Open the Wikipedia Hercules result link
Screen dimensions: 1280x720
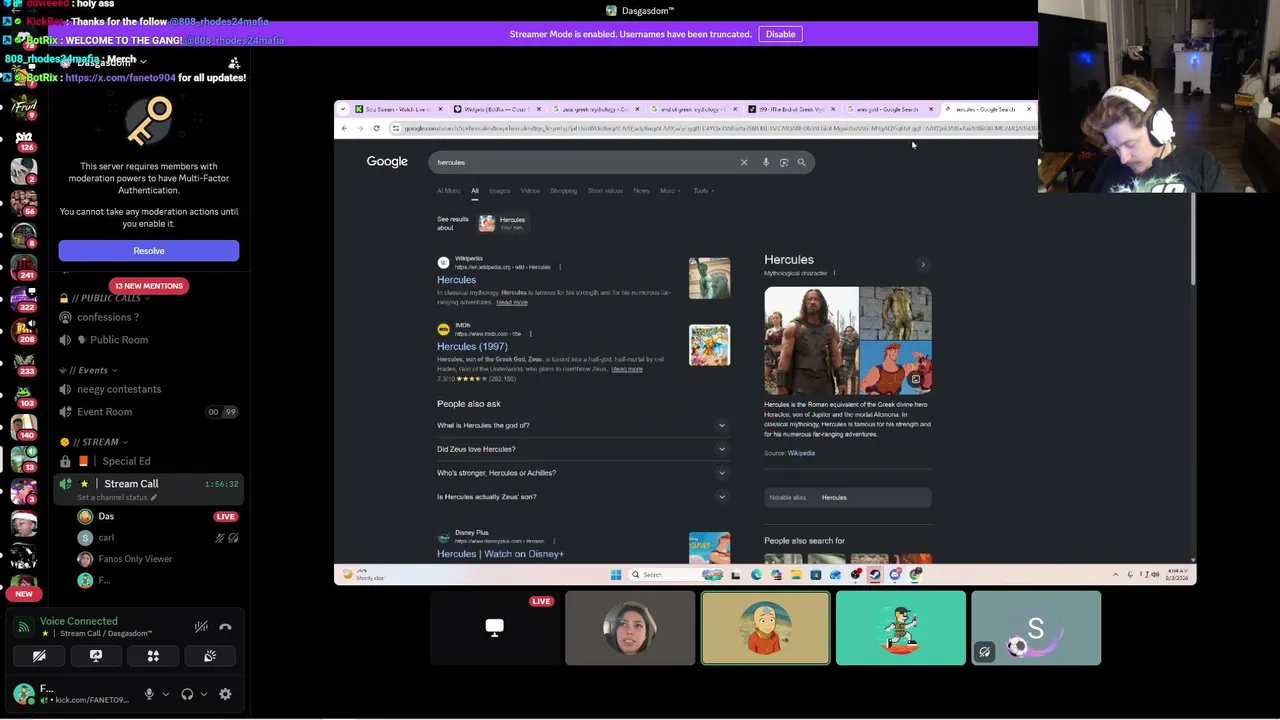[x=456, y=280]
